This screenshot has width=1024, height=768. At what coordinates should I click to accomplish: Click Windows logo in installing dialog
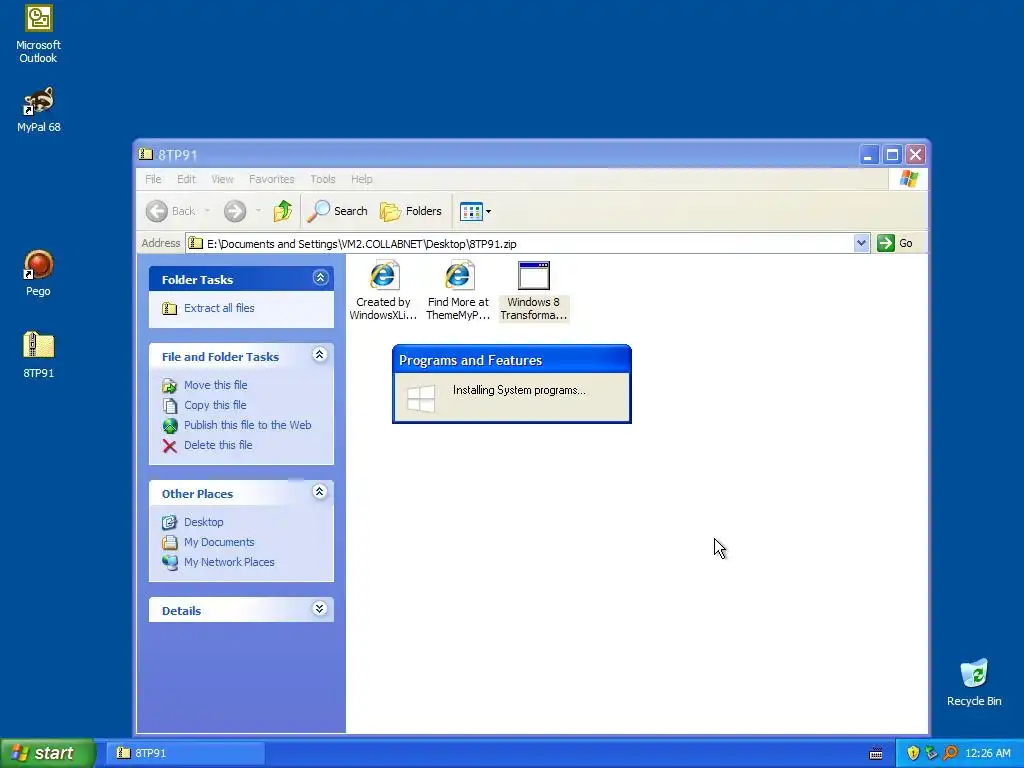pos(421,398)
